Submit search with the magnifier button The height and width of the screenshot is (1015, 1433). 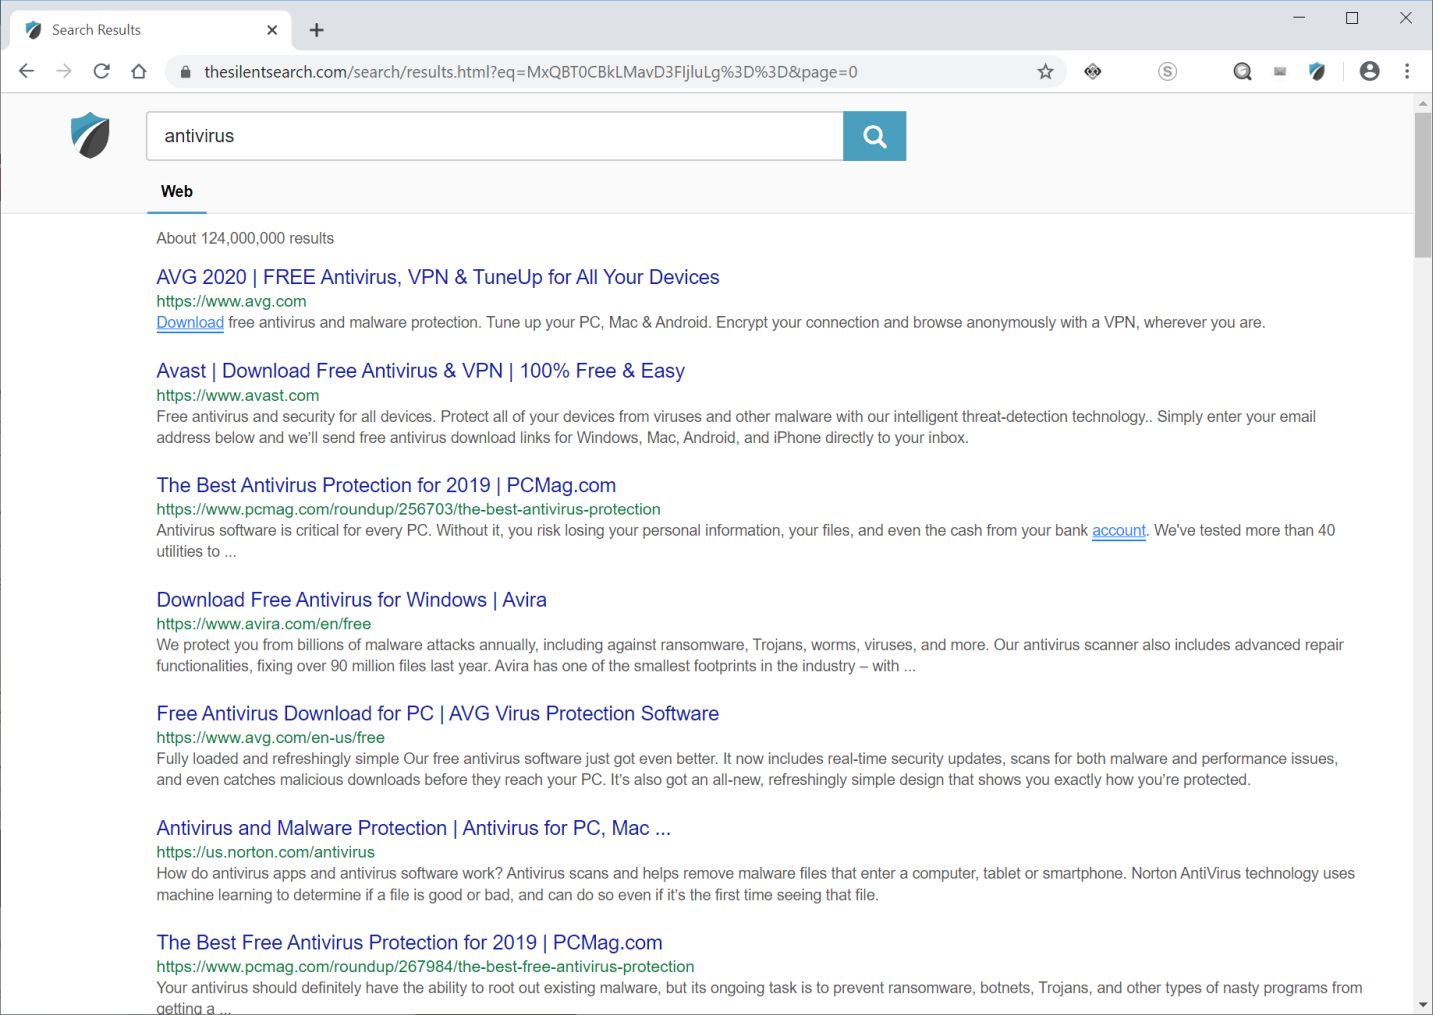pos(874,136)
